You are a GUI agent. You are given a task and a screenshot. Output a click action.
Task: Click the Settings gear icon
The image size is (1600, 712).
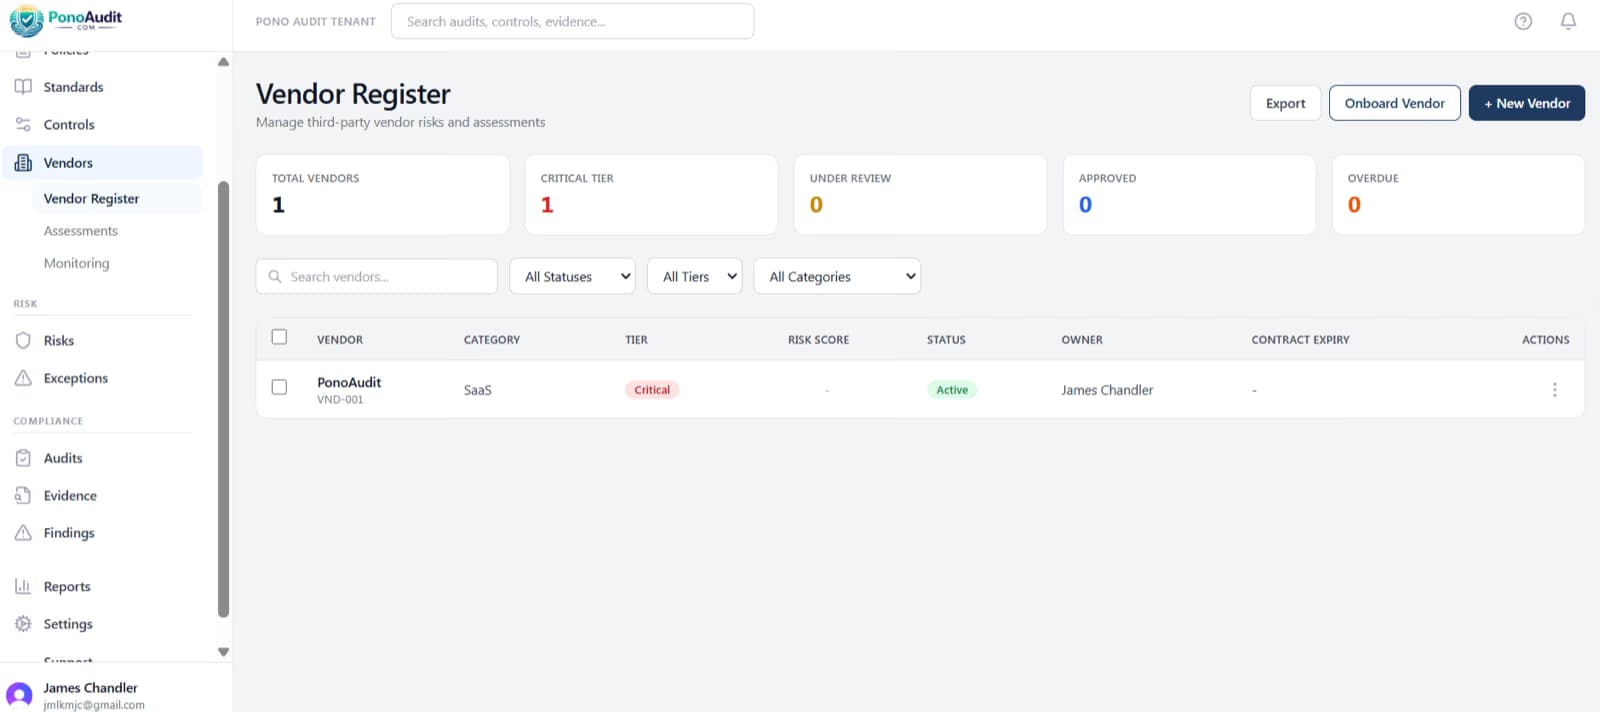click(23, 624)
